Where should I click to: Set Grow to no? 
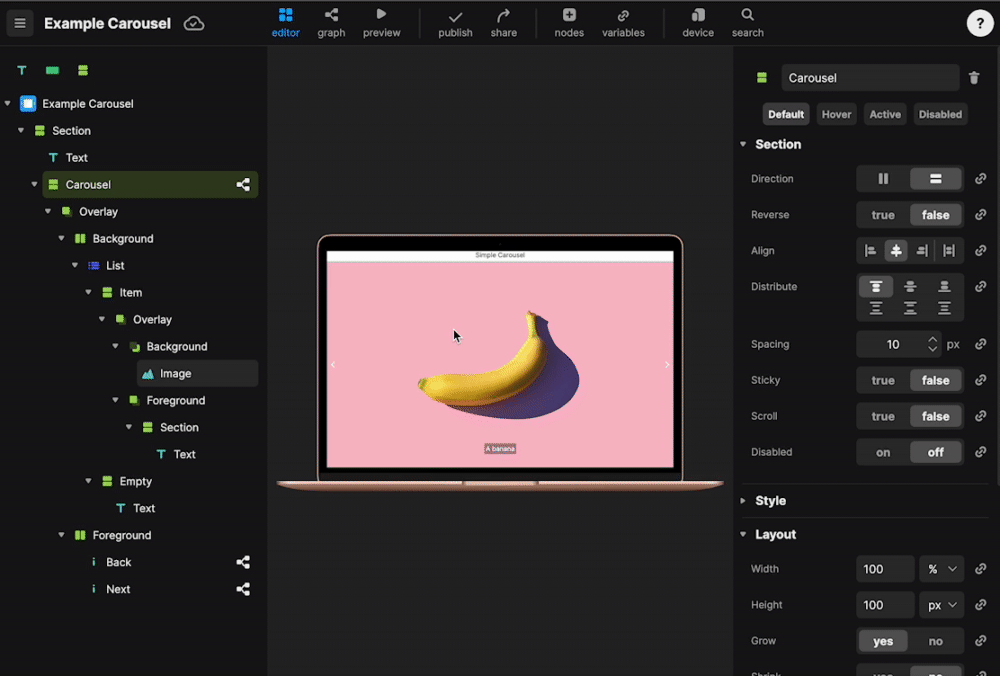click(936, 640)
